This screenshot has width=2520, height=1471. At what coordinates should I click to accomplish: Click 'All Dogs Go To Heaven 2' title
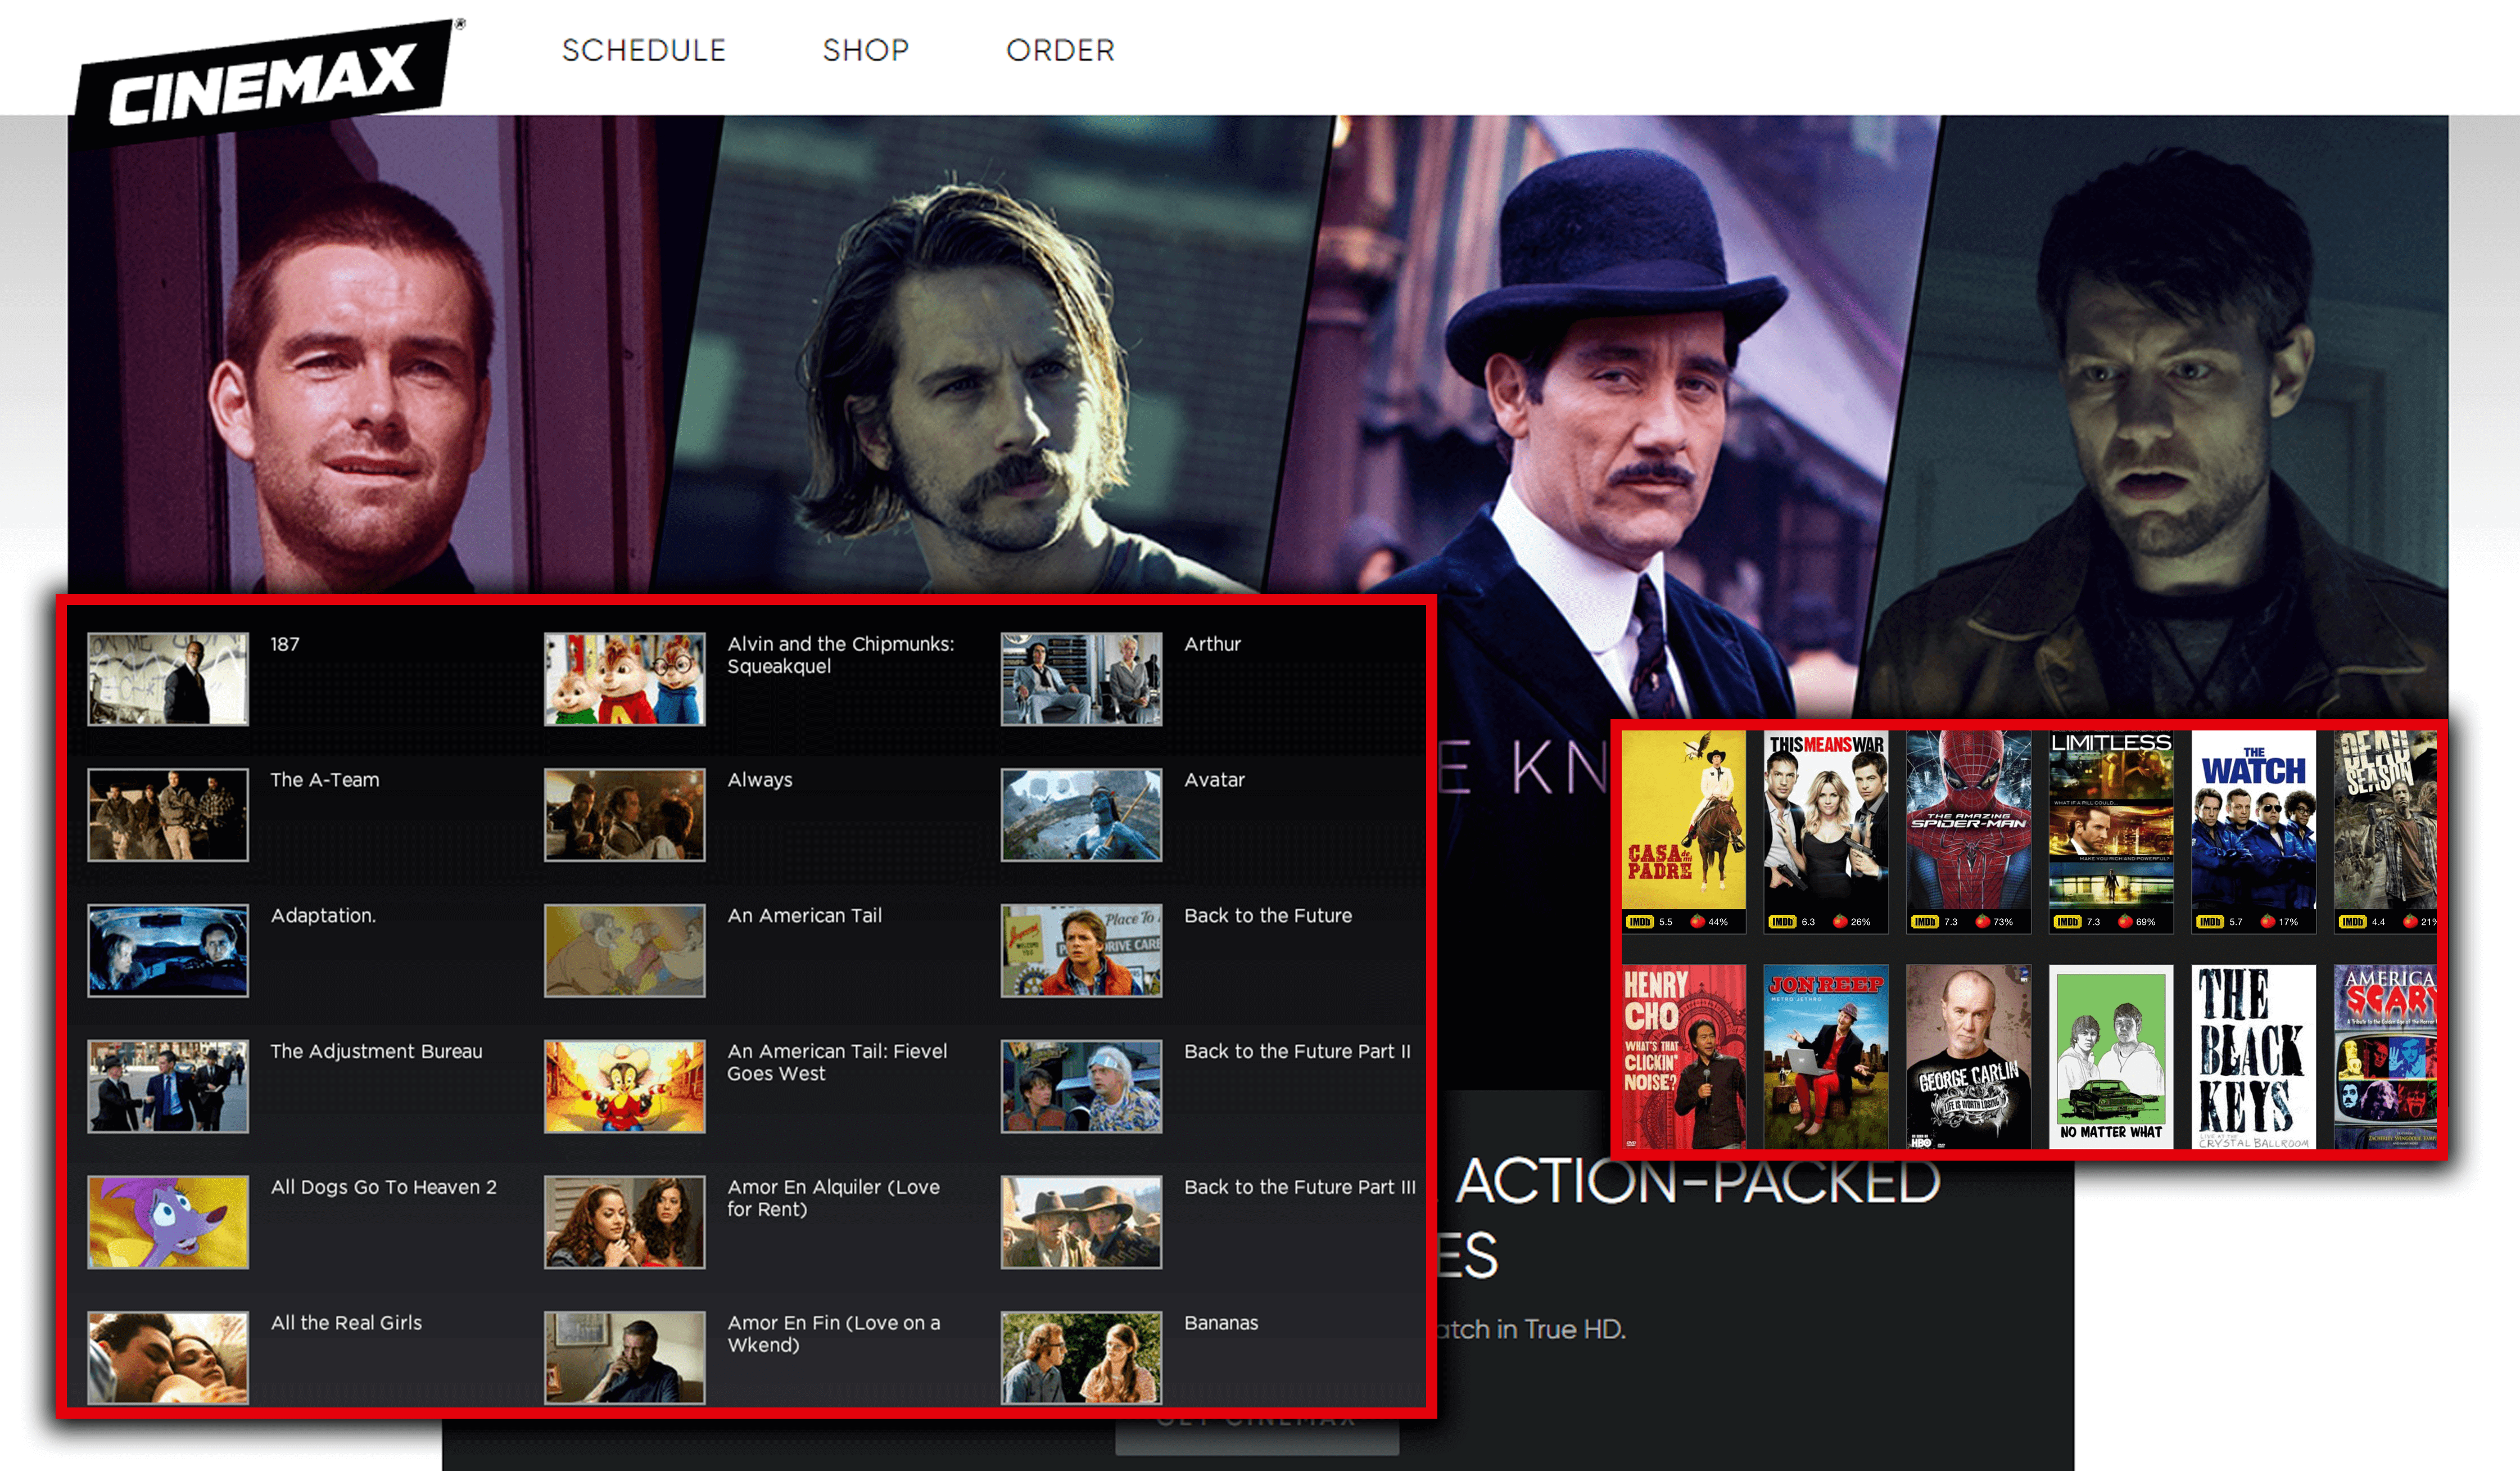384,1188
